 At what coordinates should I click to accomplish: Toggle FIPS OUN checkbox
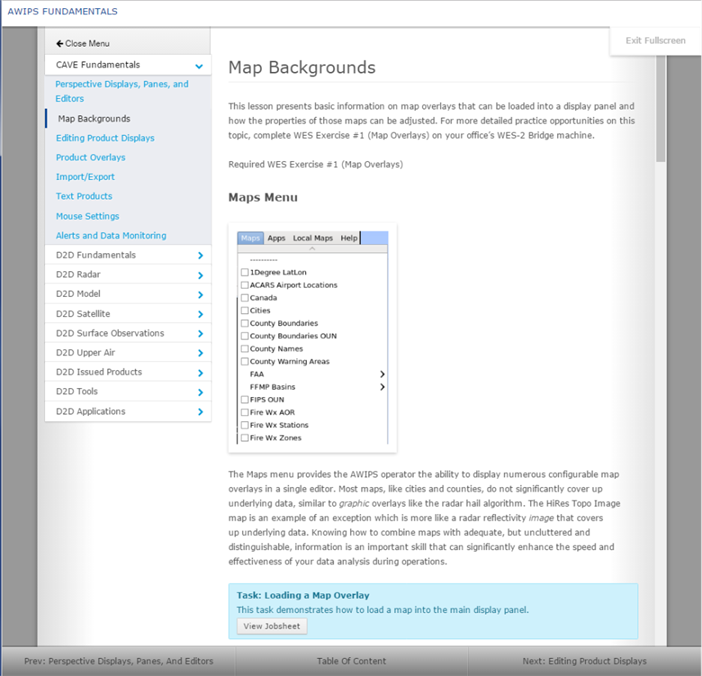244,400
